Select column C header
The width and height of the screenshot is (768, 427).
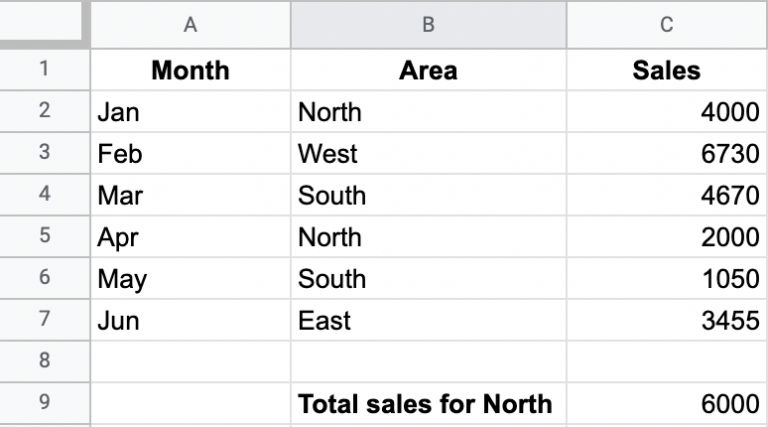667,24
